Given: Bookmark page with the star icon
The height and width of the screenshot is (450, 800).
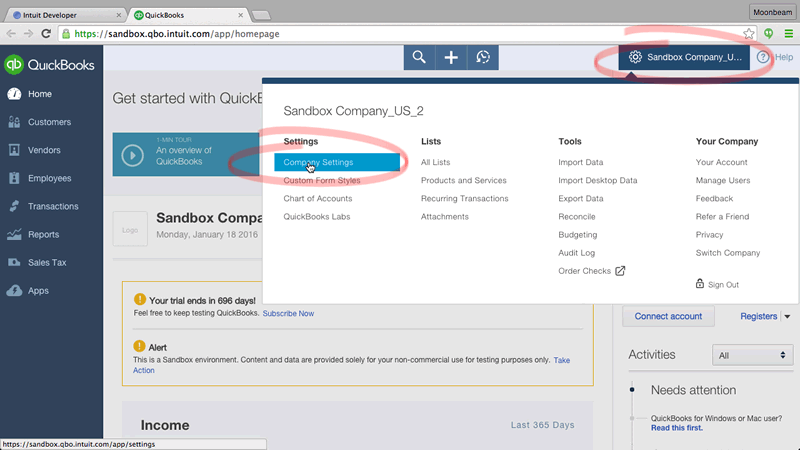Looking at the screenshot, I should point(748,34).
